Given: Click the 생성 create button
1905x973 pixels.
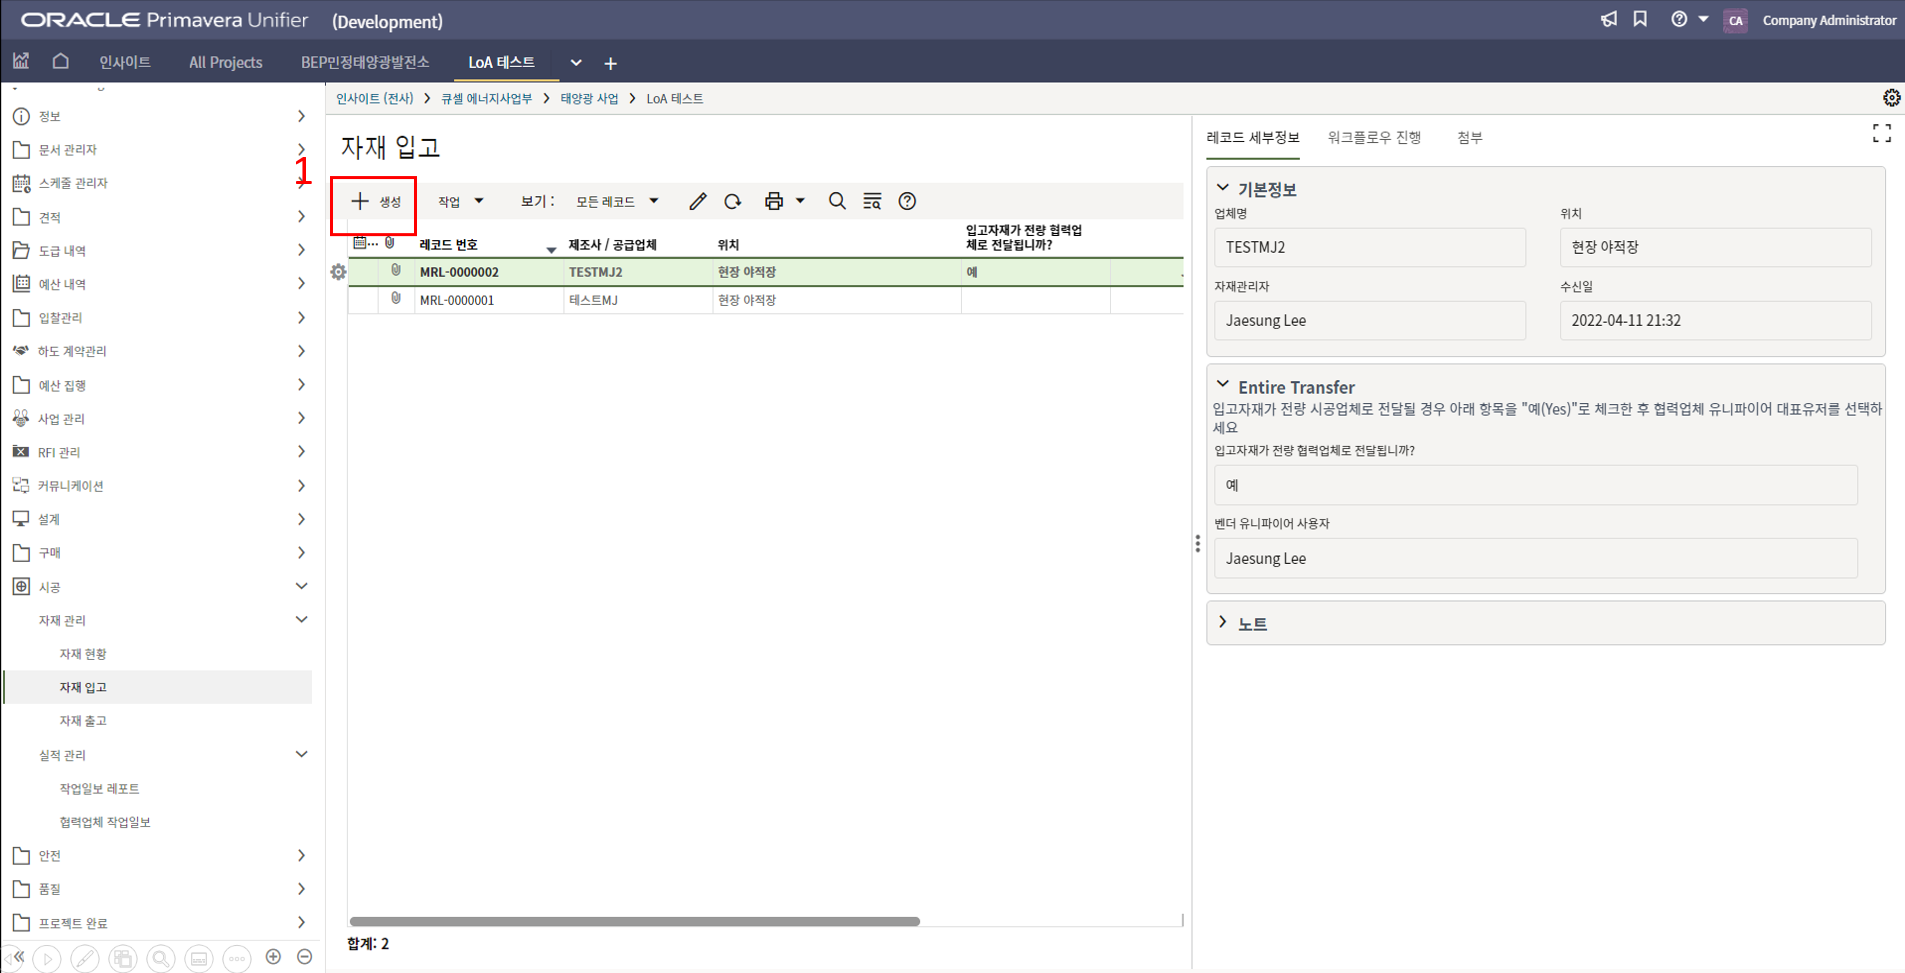Looking at the screenshot, I should [376, 202].
